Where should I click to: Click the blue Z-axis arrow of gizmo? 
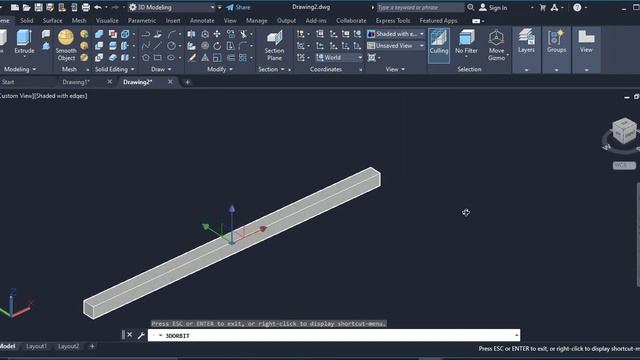(232, 209)
